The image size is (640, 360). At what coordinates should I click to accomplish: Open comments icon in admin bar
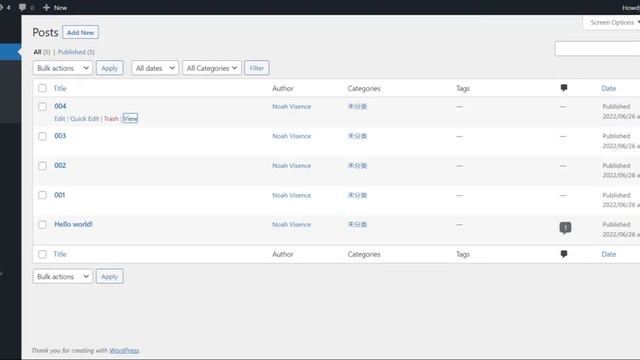22,7
